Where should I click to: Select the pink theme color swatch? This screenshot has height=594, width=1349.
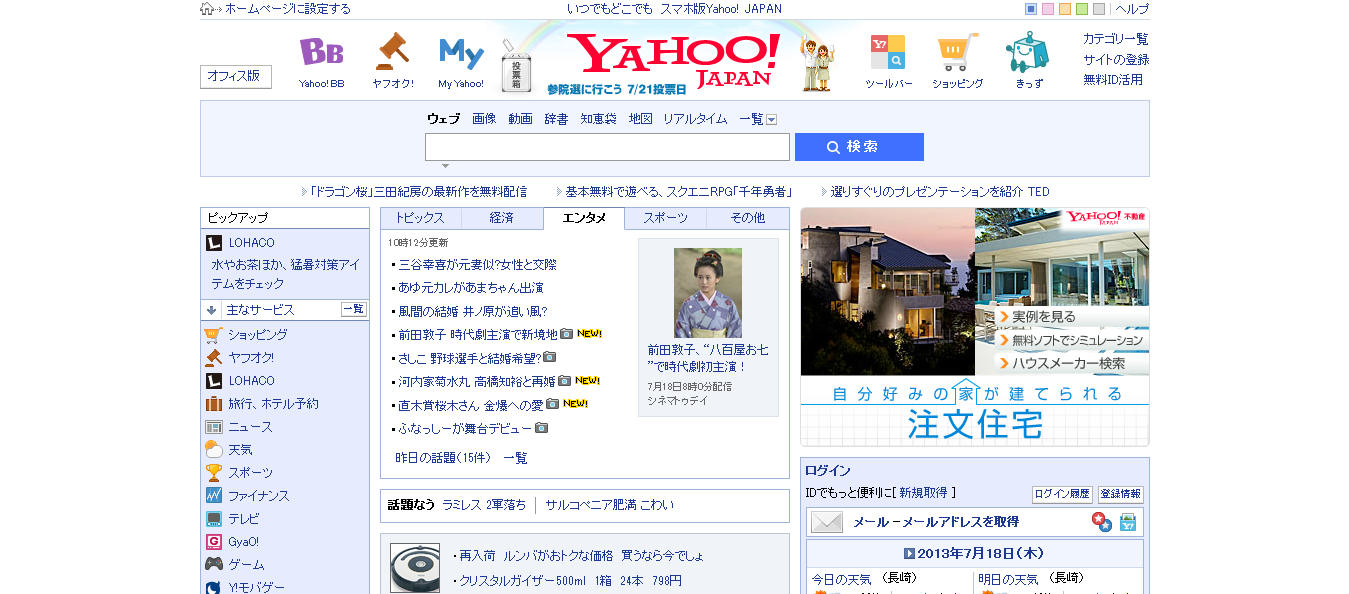click(x=1048, y=9)
